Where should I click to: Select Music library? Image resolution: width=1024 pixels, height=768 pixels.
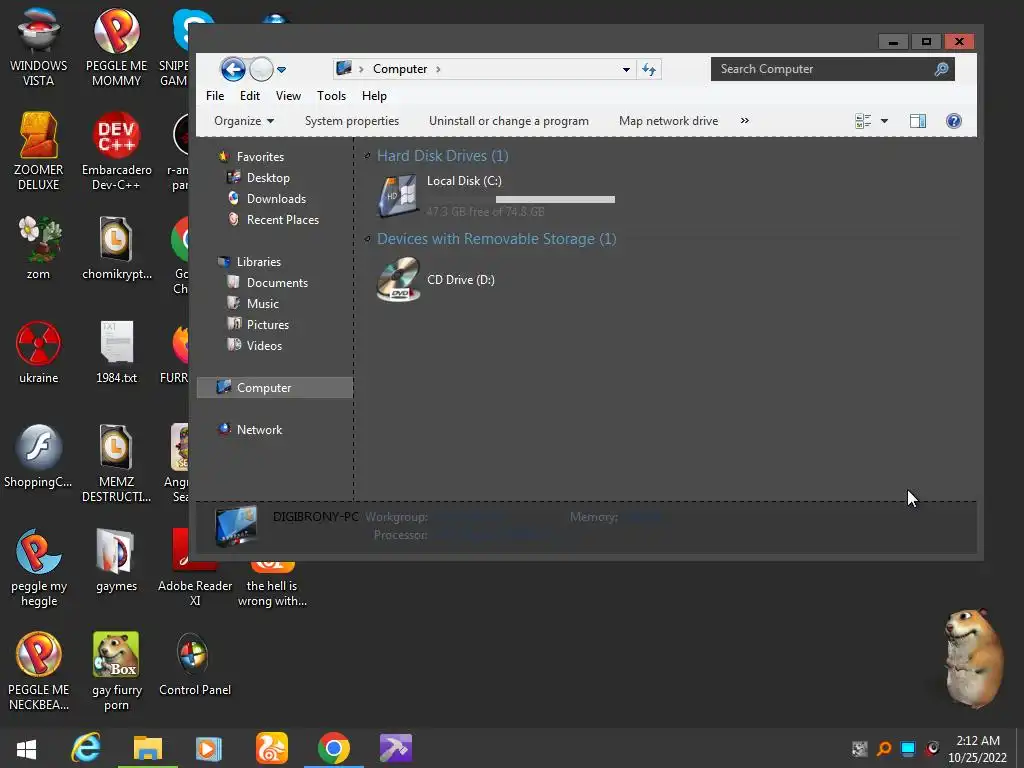click(x=263, y=304)
